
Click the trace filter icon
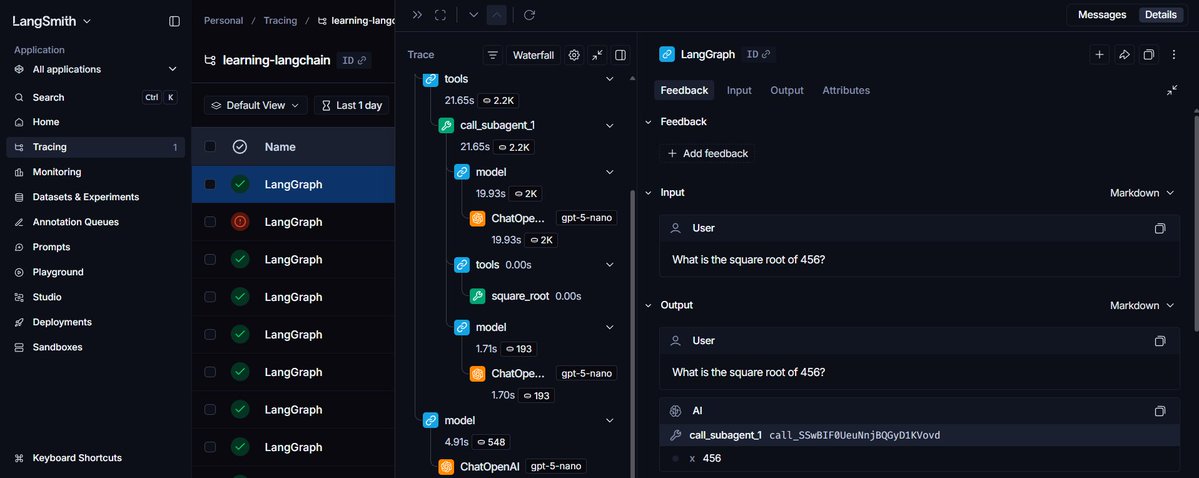tap(493, 55)
